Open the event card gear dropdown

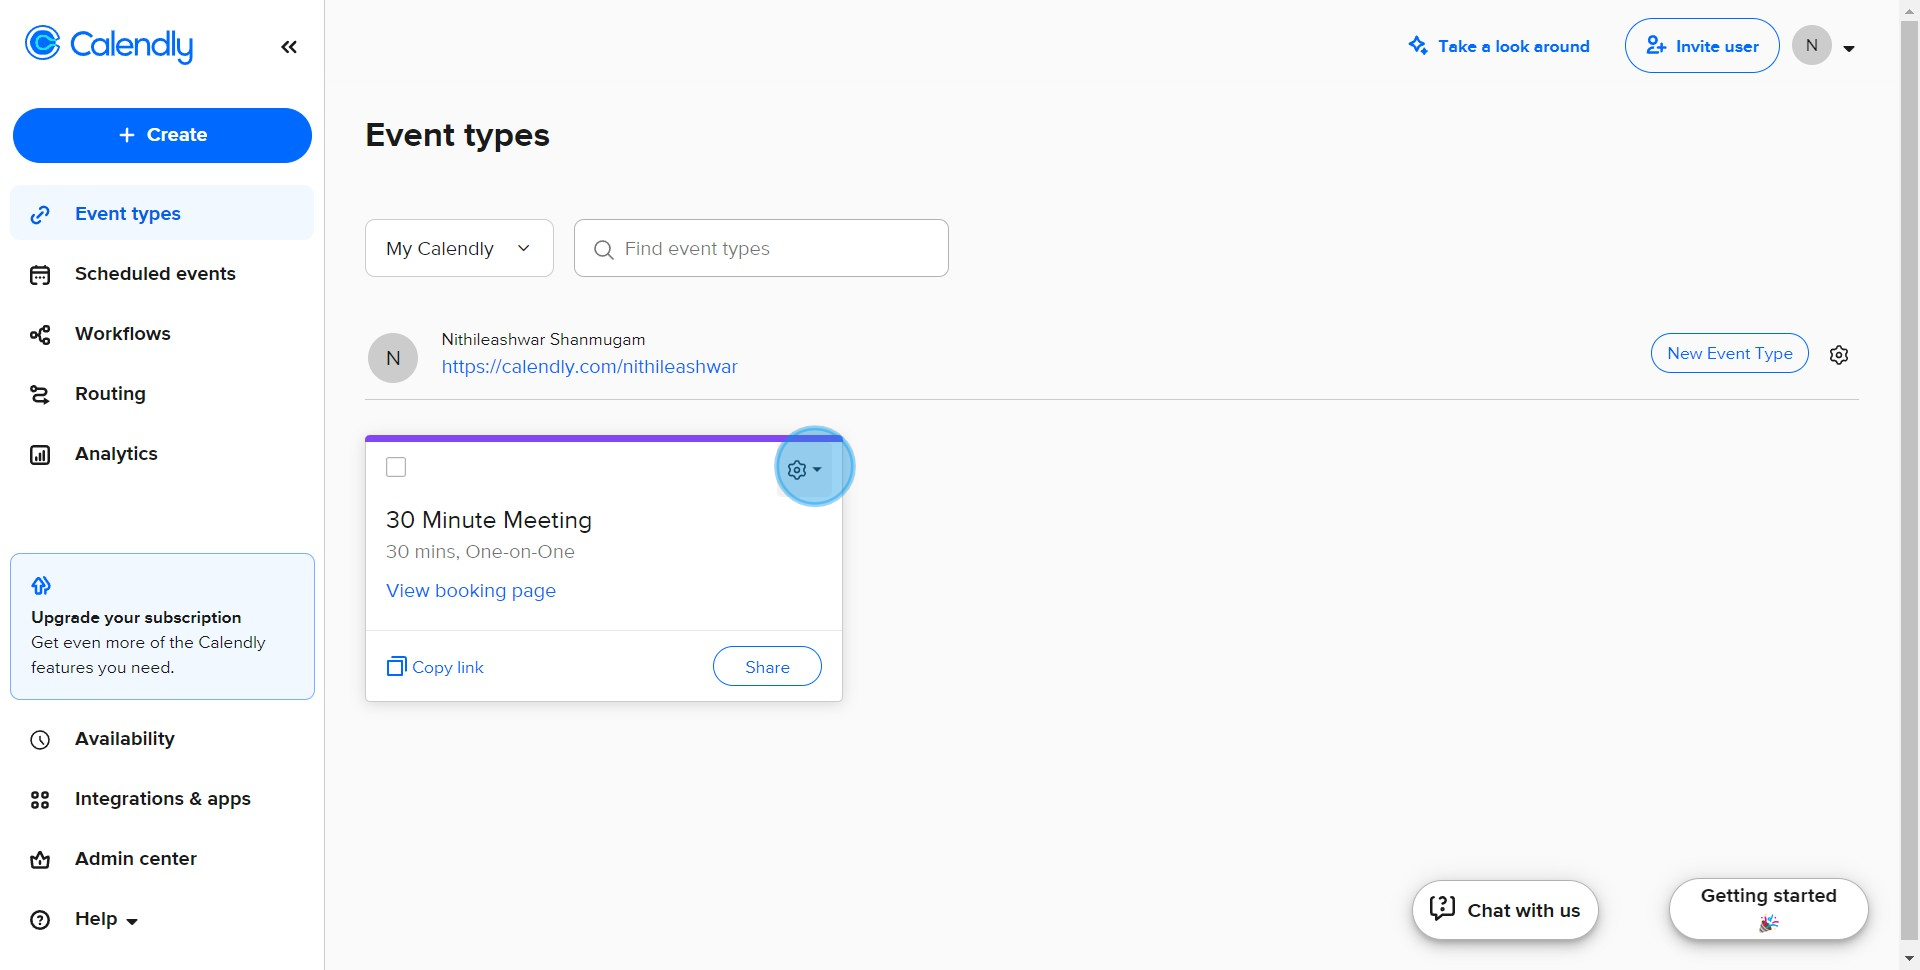pyautogui.click(x=804, y=469)
